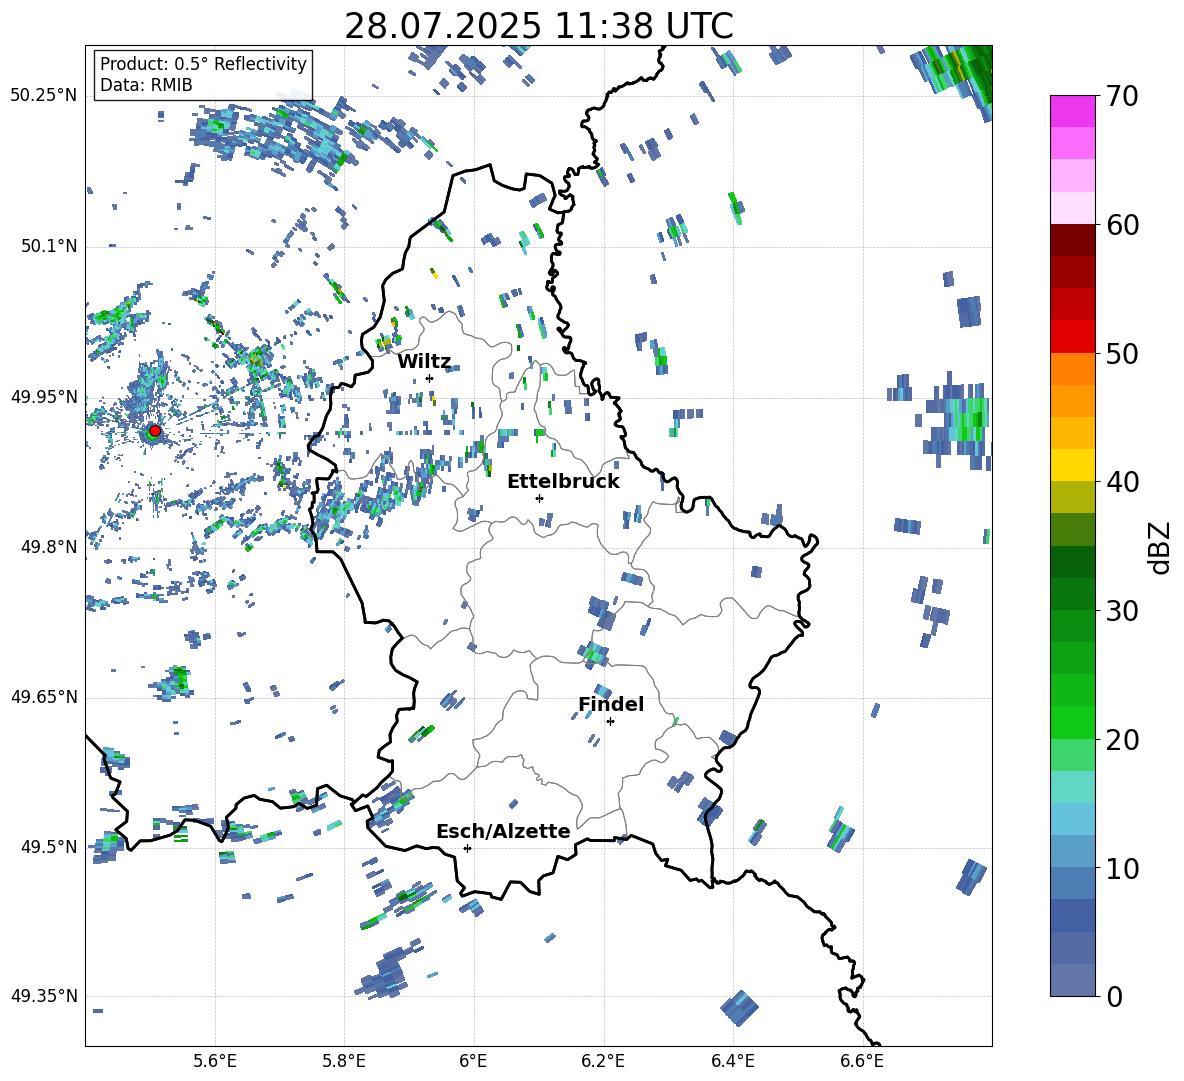Click the bright green colorbar segment above 20
The height and width of the screenshot is (1081, 1184).
[1073, 722]
